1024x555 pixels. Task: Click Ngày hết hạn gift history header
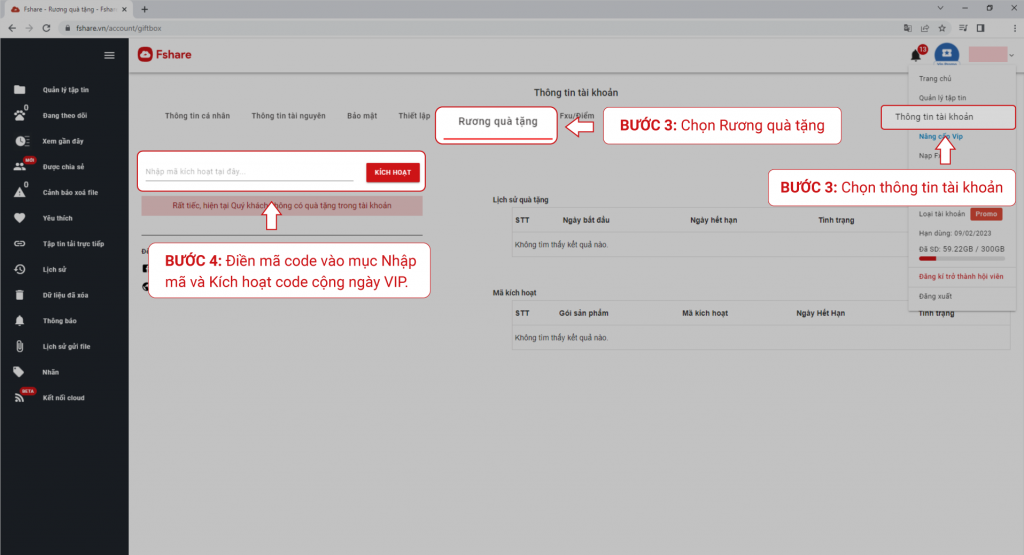pos(713,220)
